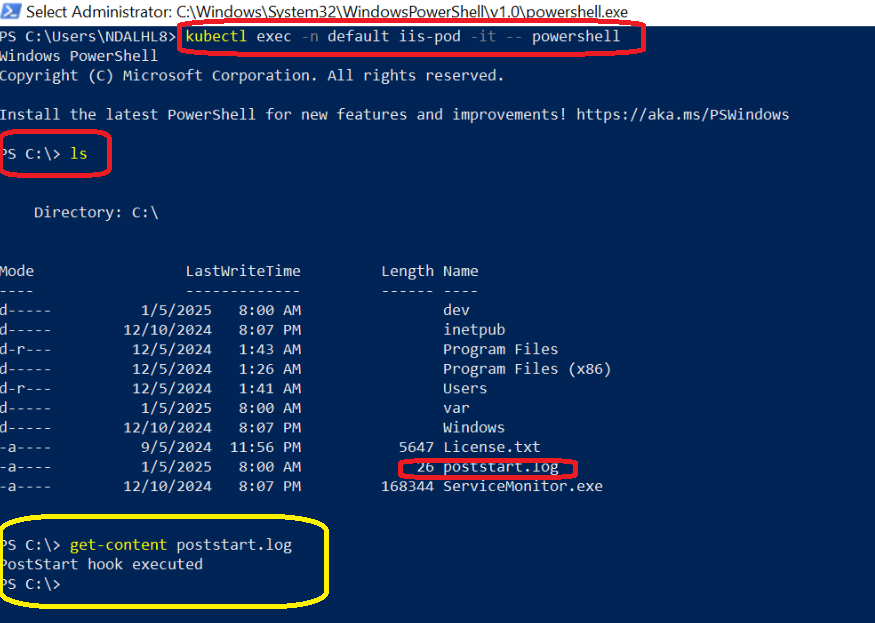
Task: Click the LastWriteTime column header
Action: pyautogui.click(x=243, y=271)
